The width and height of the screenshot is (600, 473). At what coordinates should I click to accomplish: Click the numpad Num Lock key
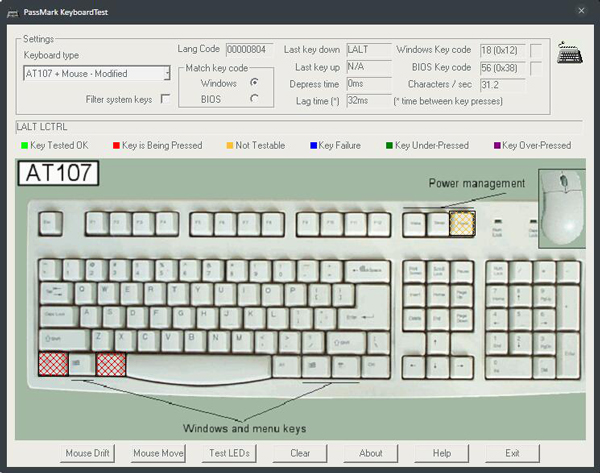pos(497,271)
